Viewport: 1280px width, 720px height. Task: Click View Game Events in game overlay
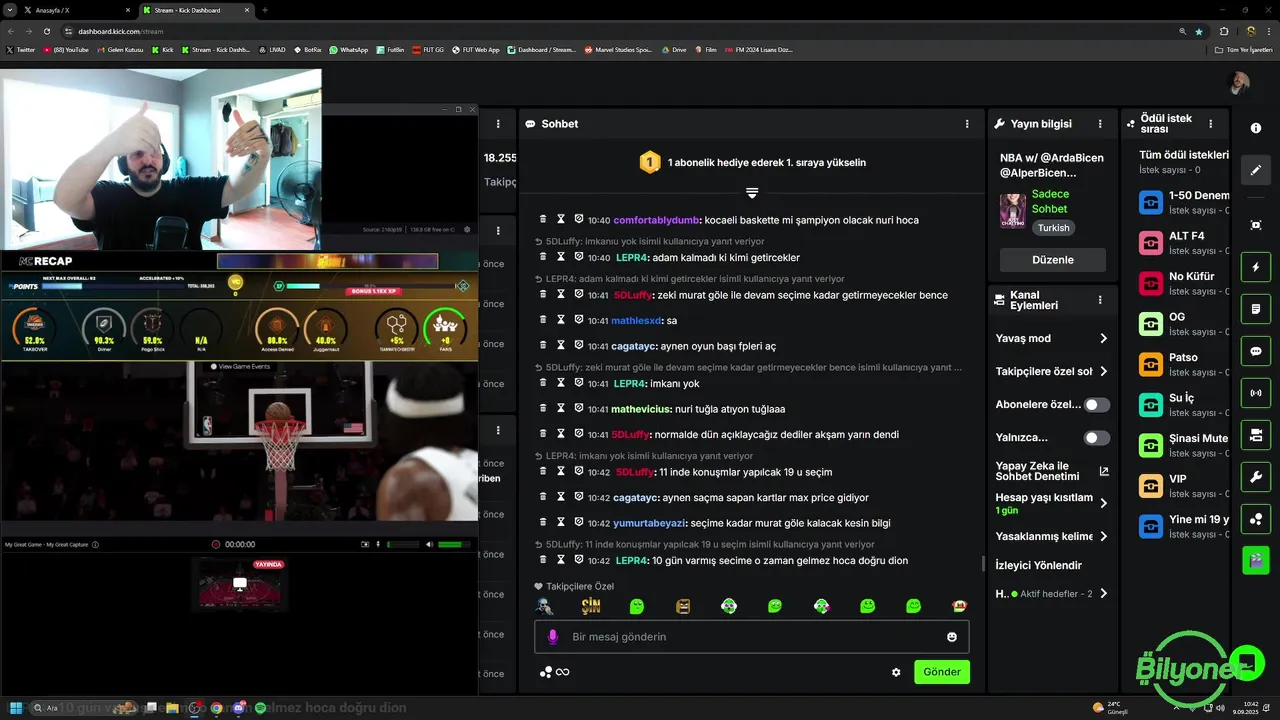click(240, 367)
